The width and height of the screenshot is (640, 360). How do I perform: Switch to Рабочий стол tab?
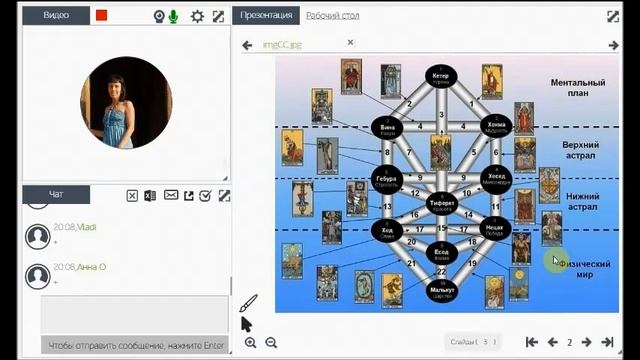[333, 16]
